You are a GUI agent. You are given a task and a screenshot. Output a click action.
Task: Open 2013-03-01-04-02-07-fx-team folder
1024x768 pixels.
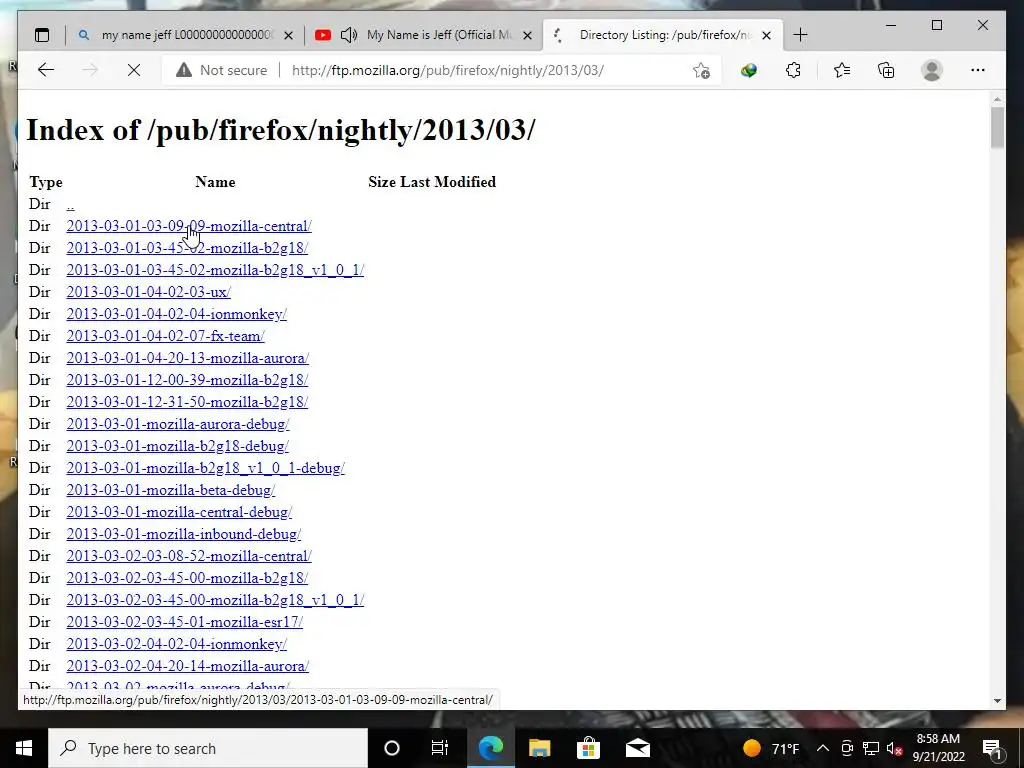[x=165, y=336]
